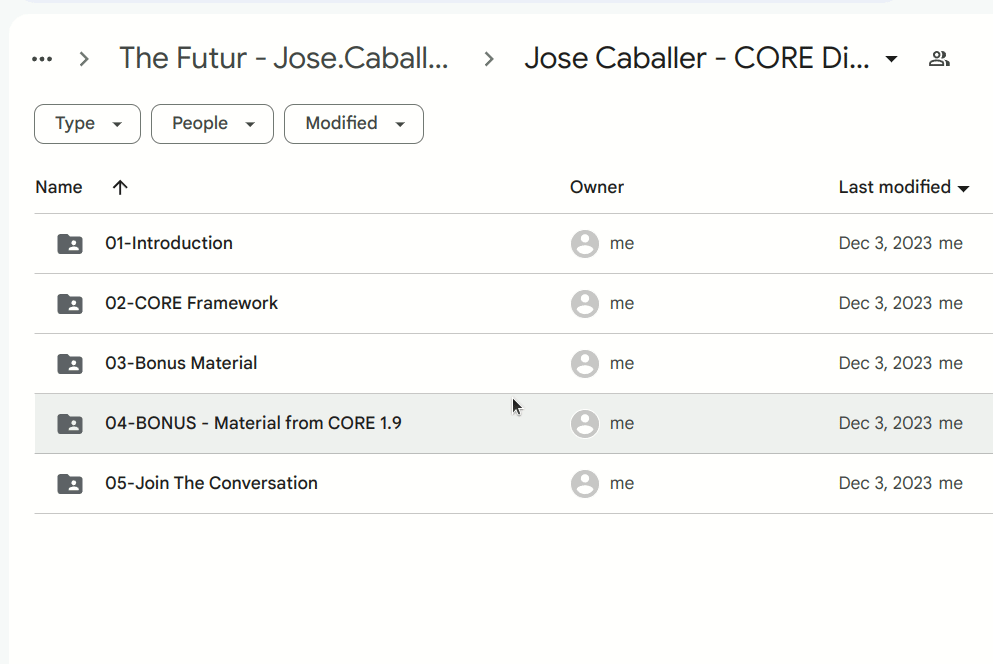993x664 pixels.
Task: Open the People filter dropdown
Action: click(x=212, y=124)
